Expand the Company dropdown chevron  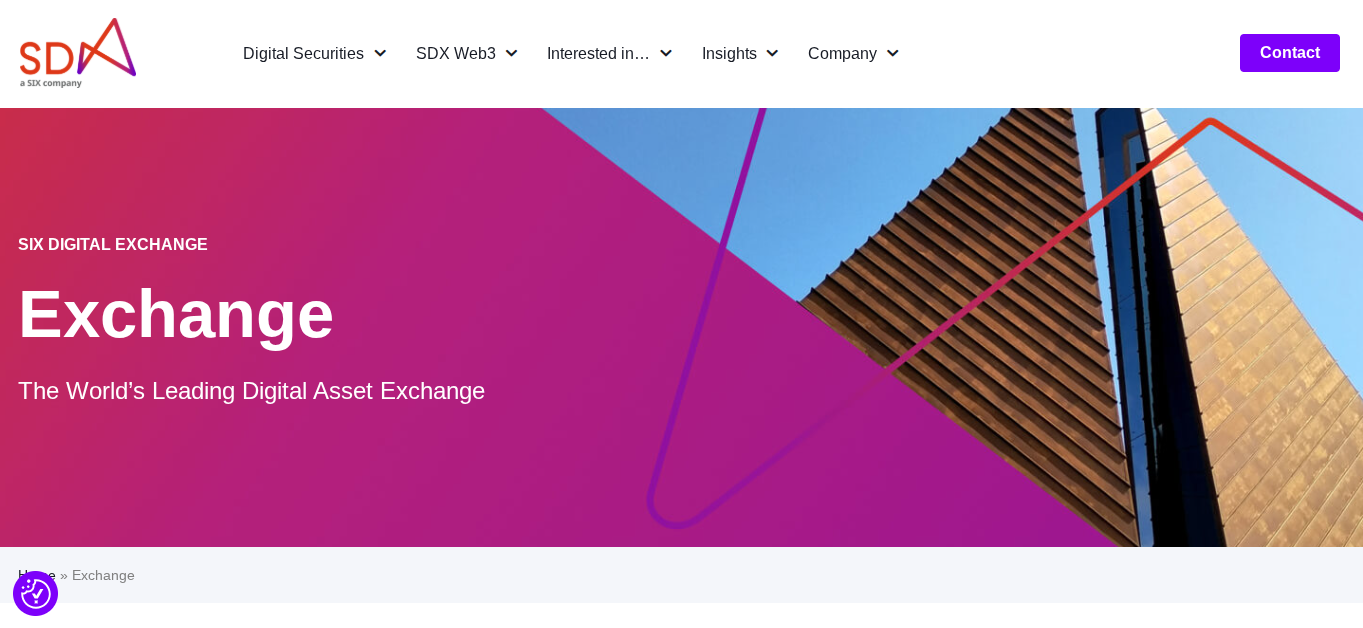893,54
